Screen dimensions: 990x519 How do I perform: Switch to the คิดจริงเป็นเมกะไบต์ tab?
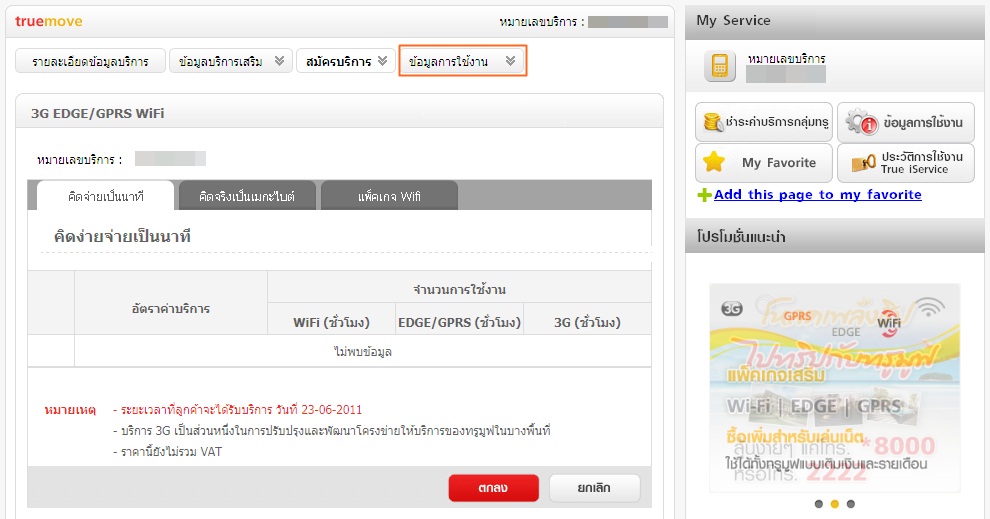click(247, 196)
